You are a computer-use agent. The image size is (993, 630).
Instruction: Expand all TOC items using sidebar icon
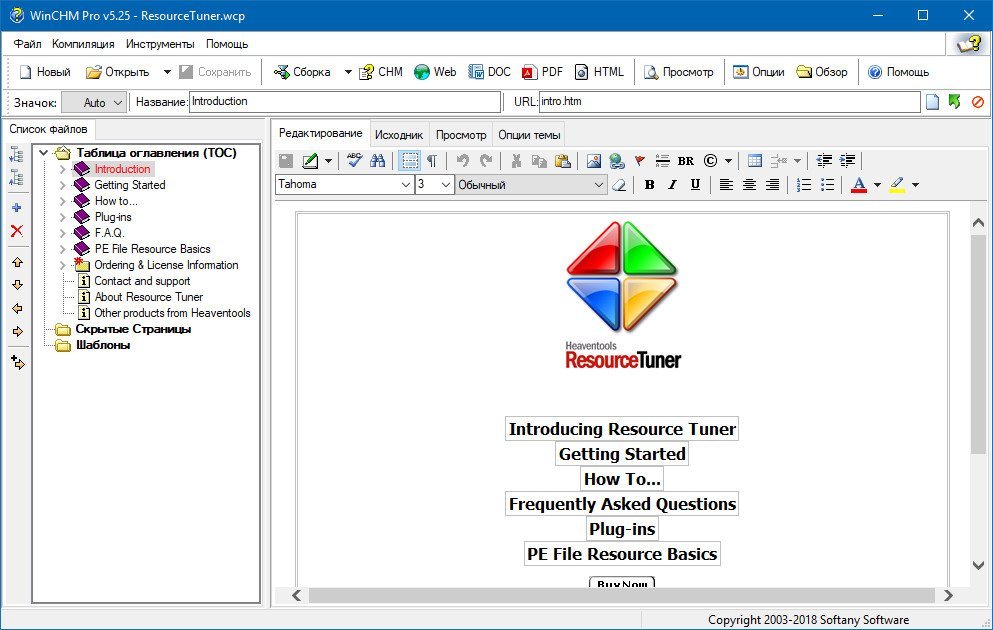(x=16, y=154)
